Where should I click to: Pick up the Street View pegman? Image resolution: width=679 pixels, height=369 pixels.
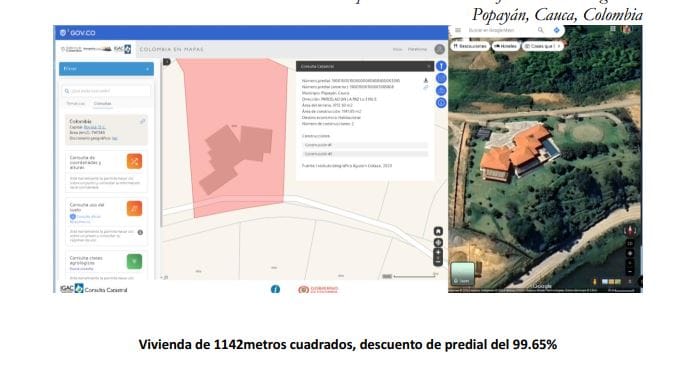(x=595, y=282)
